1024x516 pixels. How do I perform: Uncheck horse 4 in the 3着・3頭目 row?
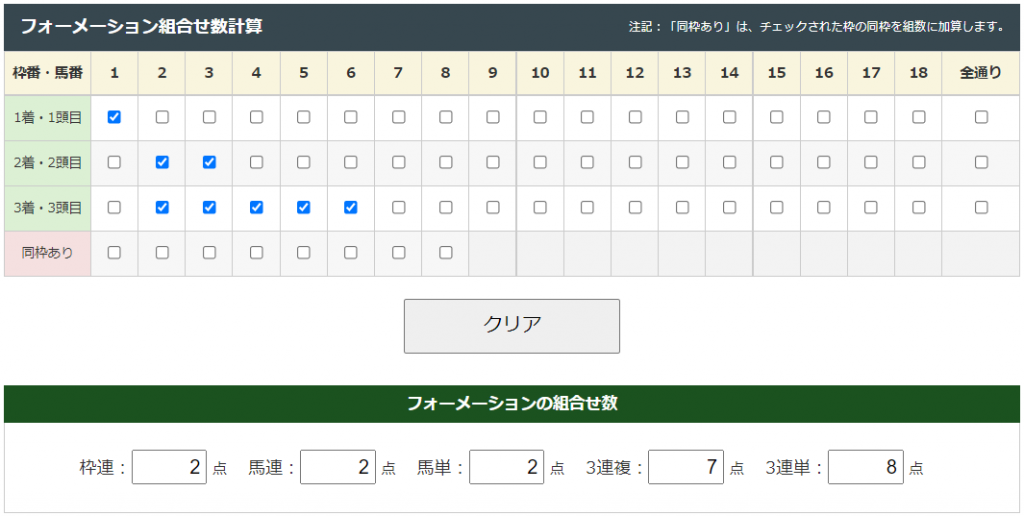tap(256, 207)
